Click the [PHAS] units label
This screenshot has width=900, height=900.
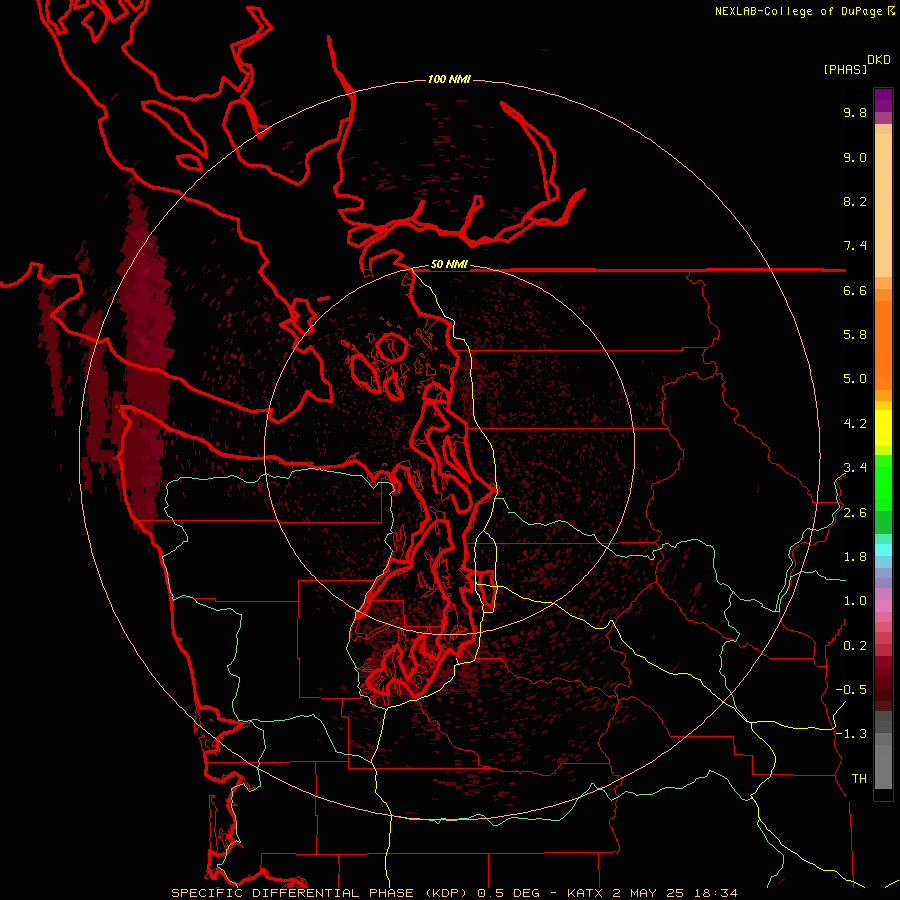click(x=845, y=70)
